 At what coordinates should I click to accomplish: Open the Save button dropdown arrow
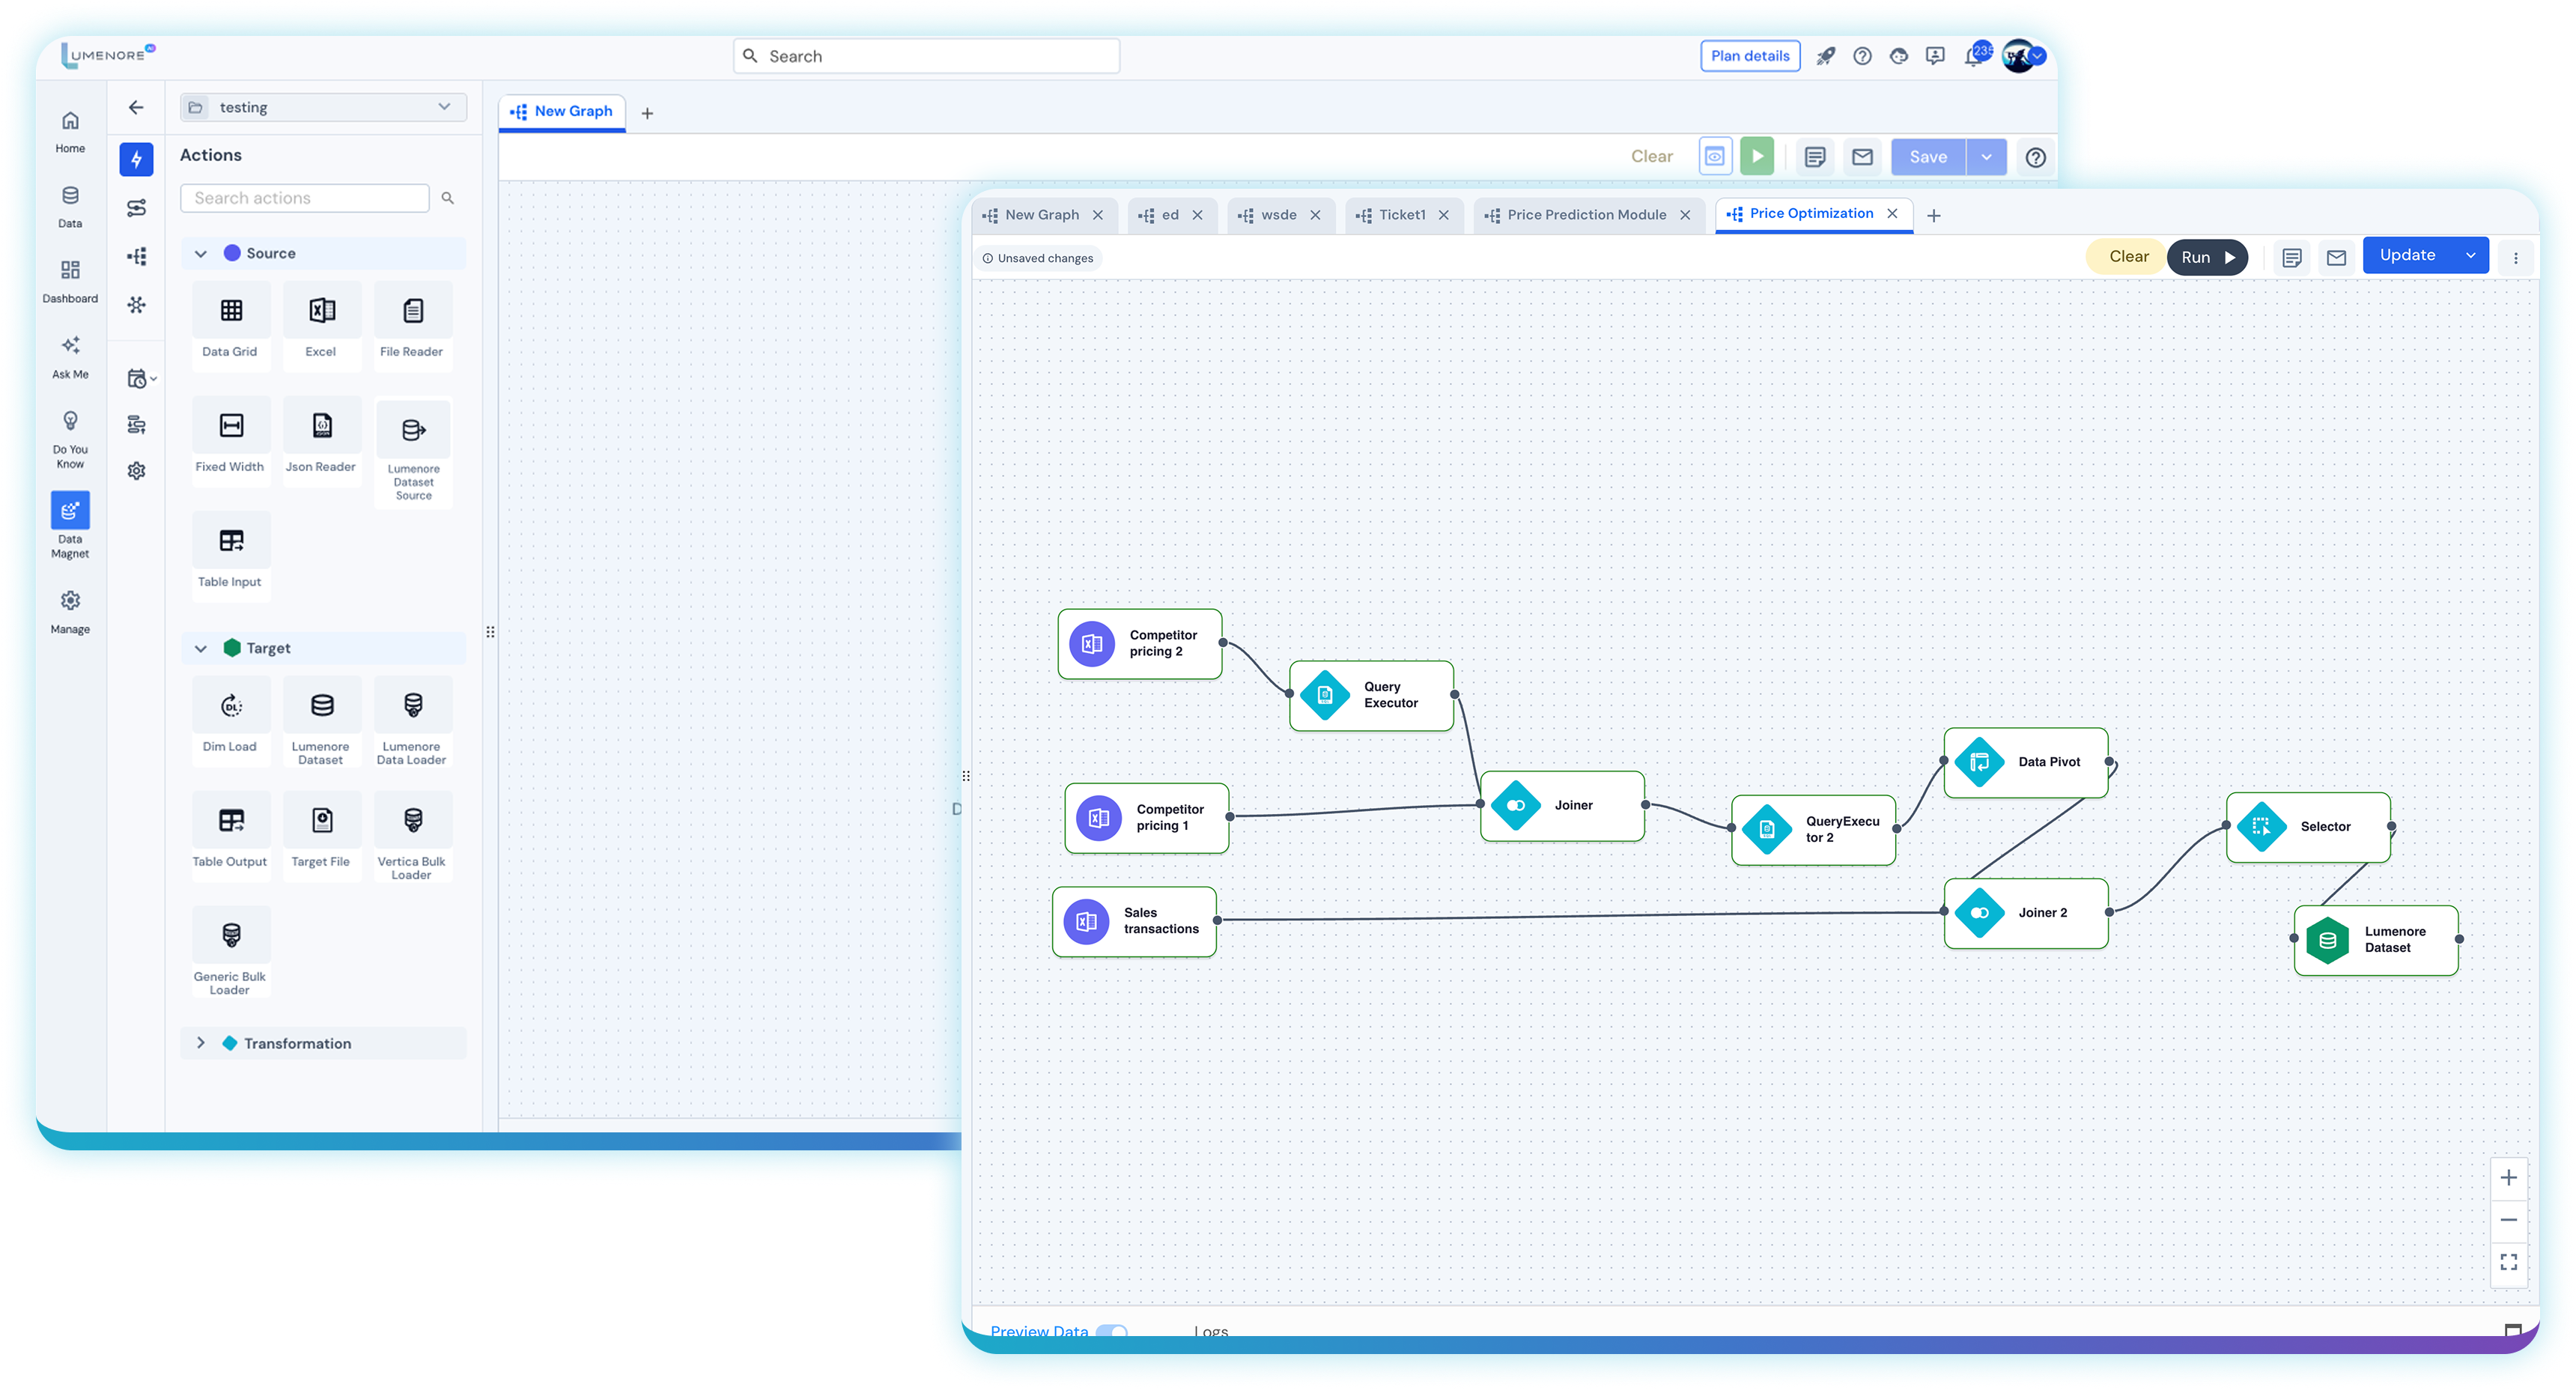click(1986, 157)
